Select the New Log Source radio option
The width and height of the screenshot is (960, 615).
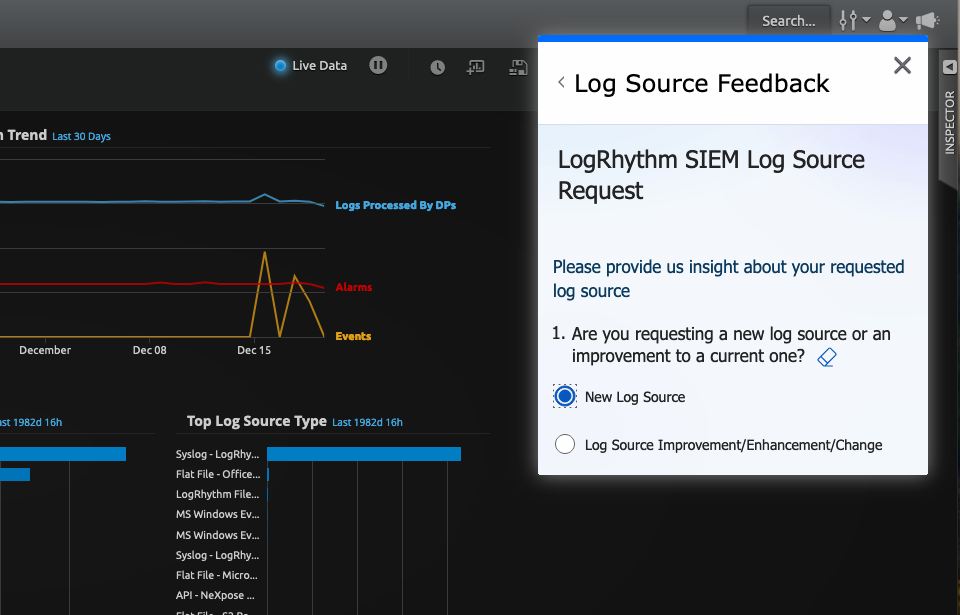[565, 397]
